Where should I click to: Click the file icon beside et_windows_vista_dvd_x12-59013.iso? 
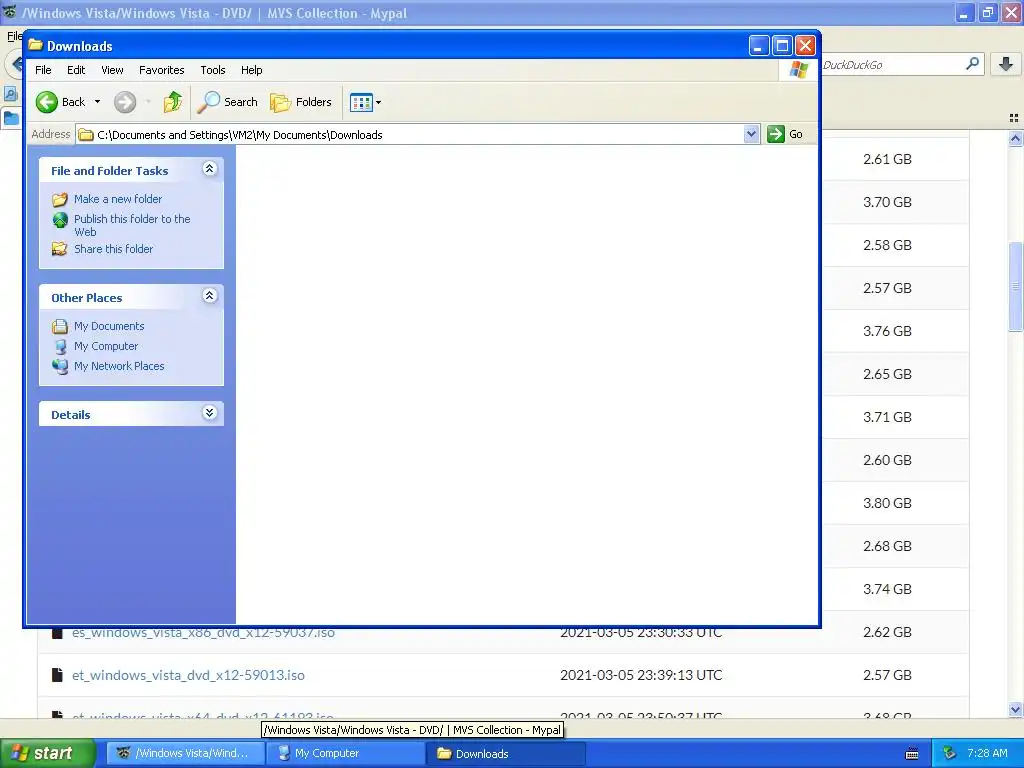coord(57,675)
